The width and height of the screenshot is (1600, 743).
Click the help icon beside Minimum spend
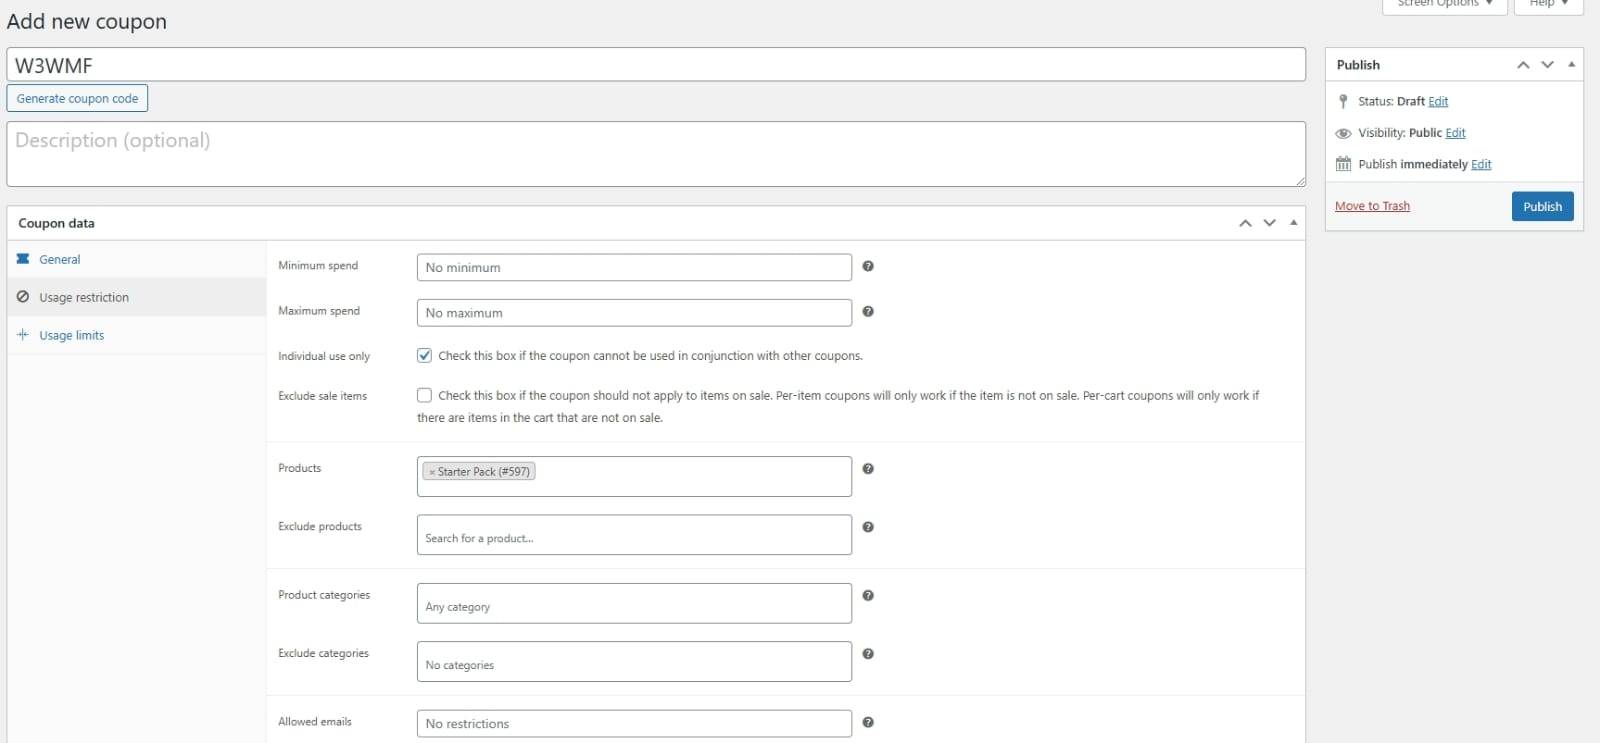pyautogui.click(x=868, y=266)
